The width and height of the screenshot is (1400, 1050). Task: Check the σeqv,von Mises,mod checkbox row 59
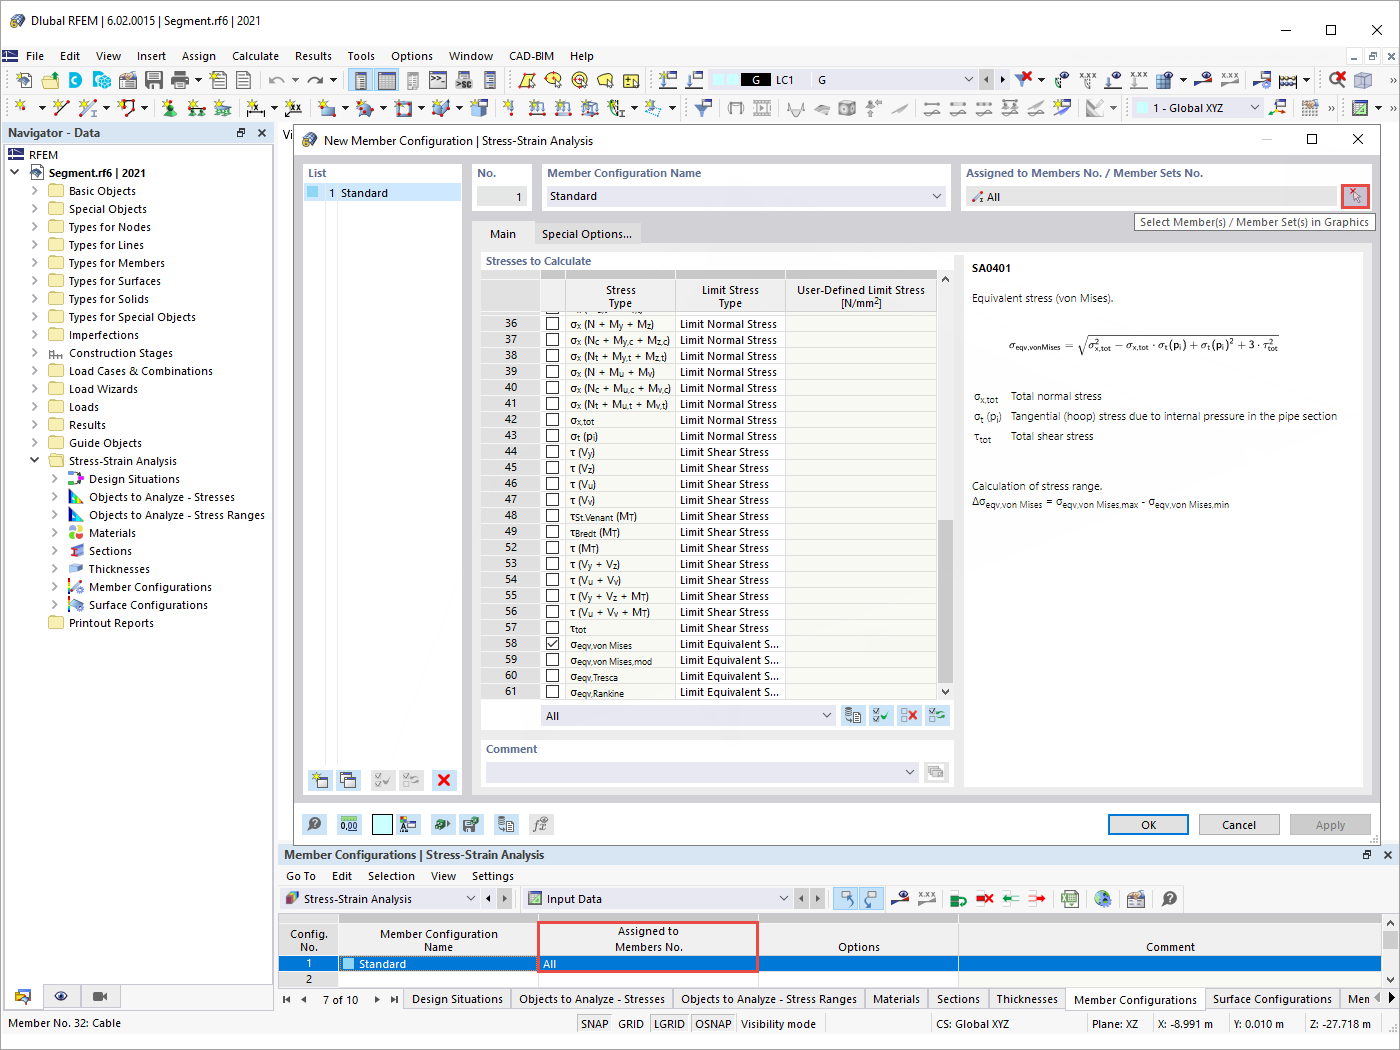(552, 660)
